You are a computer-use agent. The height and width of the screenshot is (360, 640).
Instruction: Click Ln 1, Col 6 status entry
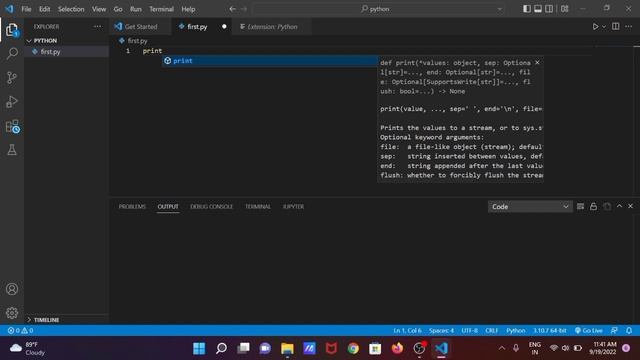coord(407,330)
